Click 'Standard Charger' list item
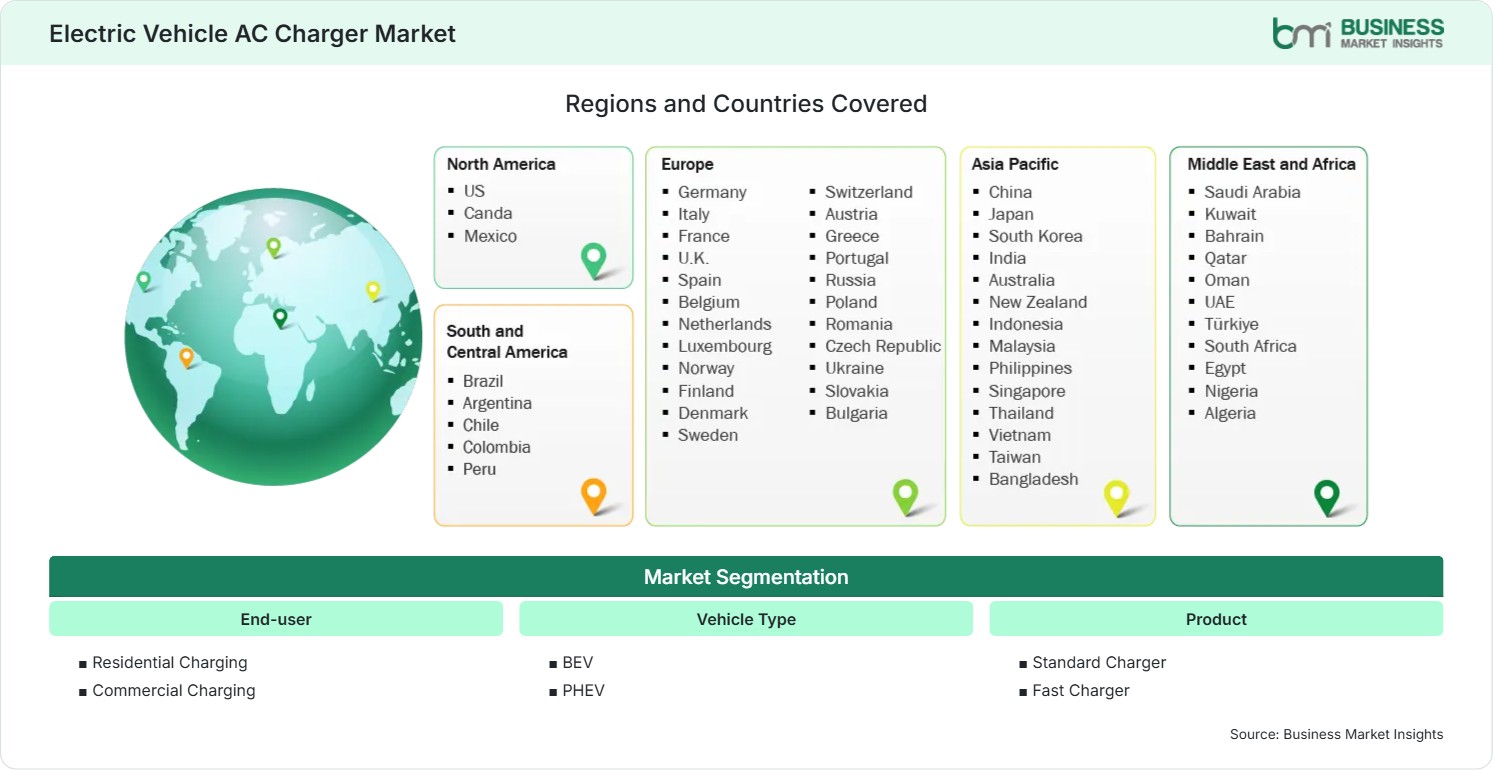Image resolution: width=1493 pixels, height=770 pixels. coord(1099,662)
